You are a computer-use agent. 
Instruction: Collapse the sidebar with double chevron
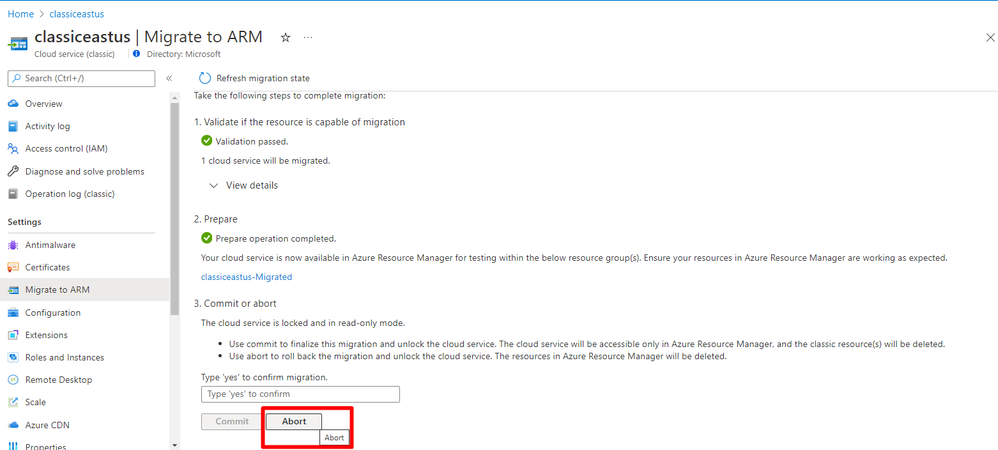[x=169, y=78]
